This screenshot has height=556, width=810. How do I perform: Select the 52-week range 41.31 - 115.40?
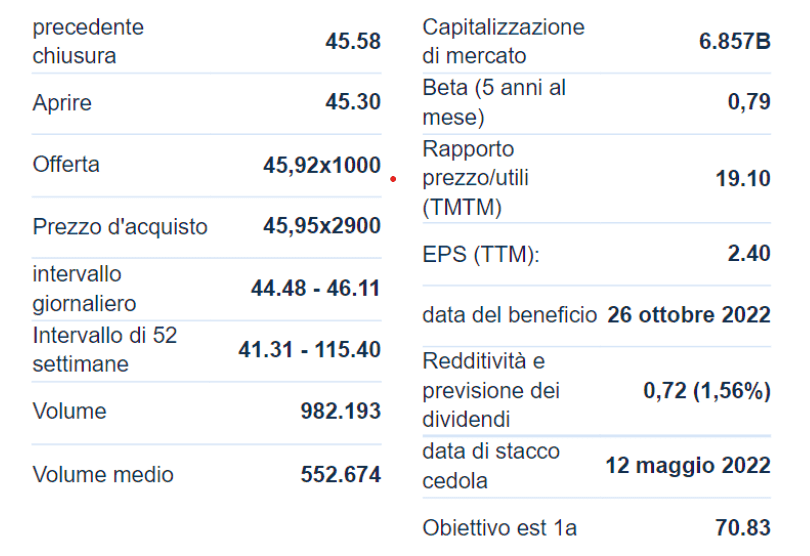[x=309, y=350]
